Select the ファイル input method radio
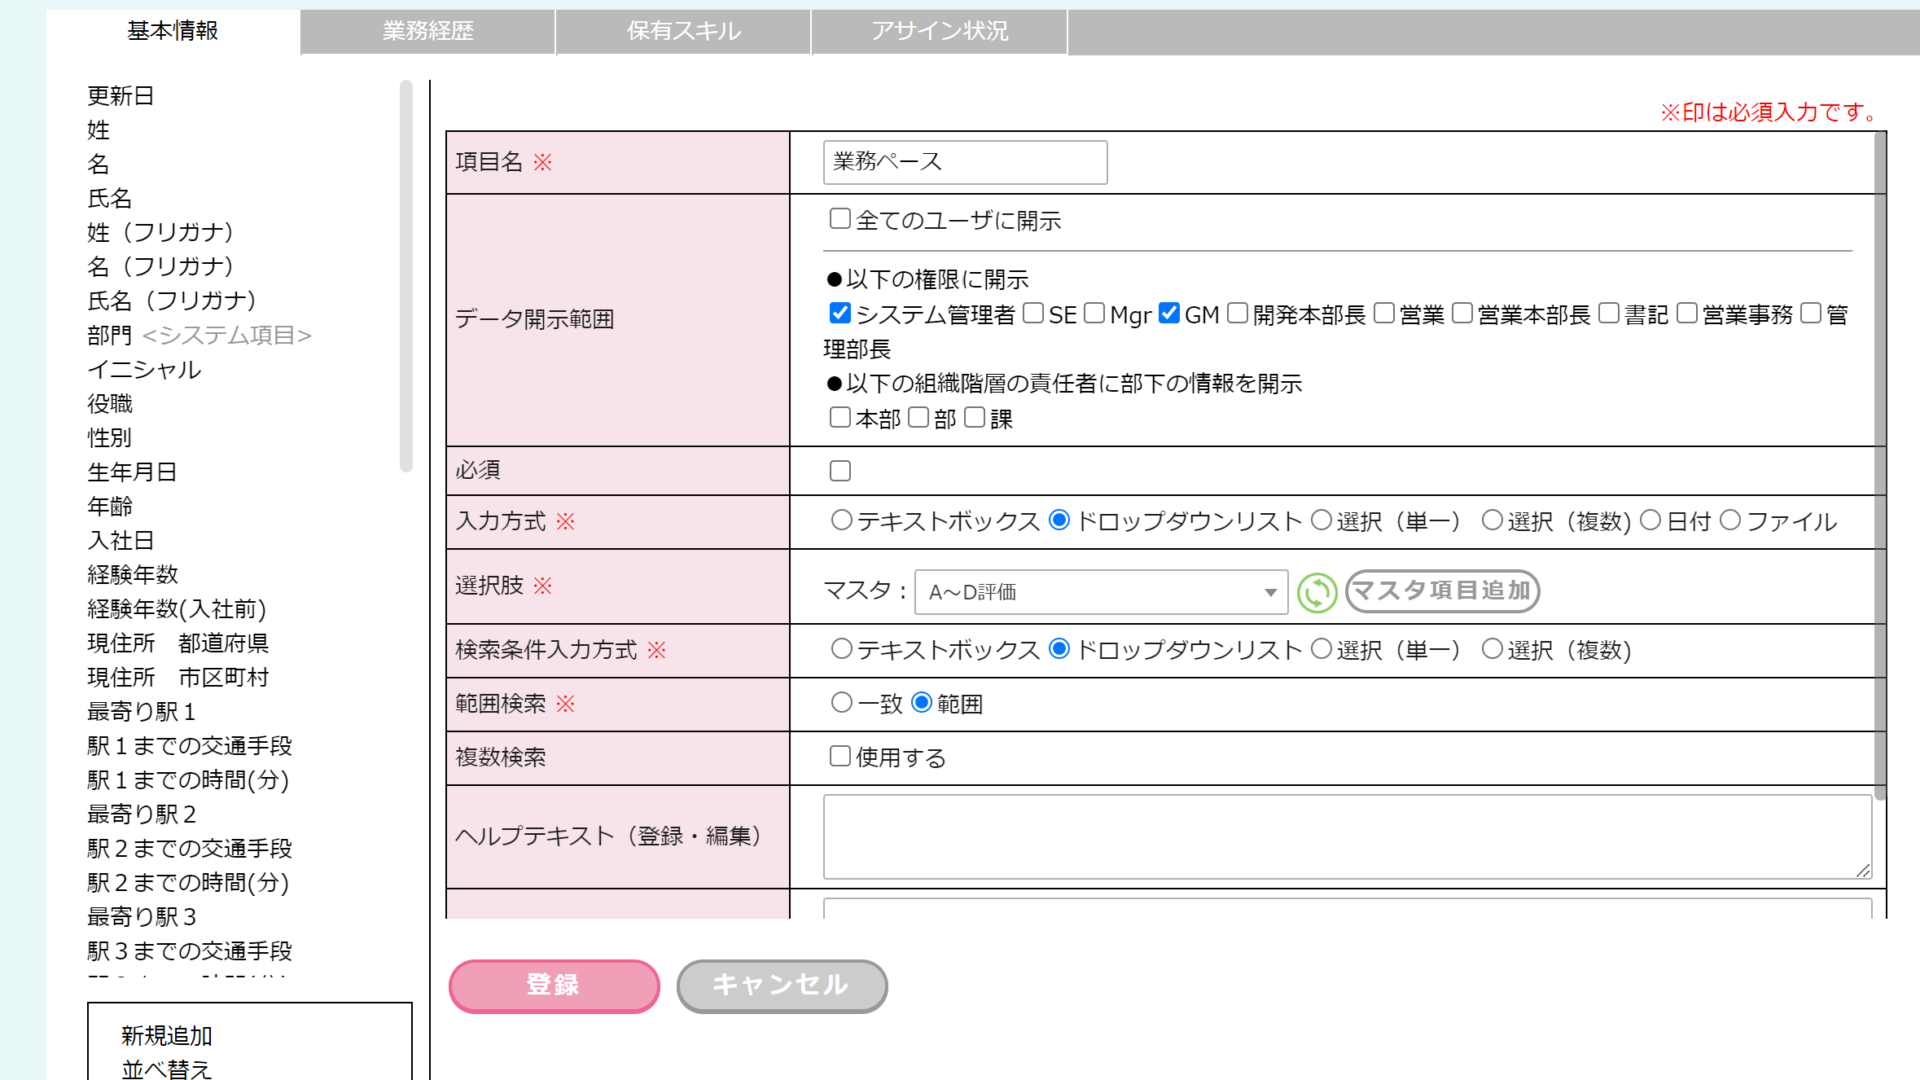The width and height of the screenshot is (1920, 1080). coord(1730,521)
